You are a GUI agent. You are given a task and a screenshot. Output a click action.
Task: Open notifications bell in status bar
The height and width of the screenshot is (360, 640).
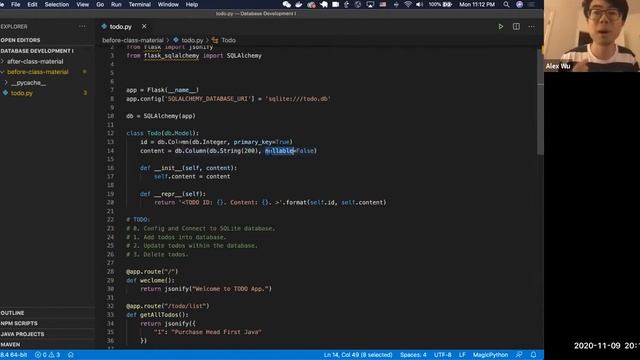(x=533, y=355)
